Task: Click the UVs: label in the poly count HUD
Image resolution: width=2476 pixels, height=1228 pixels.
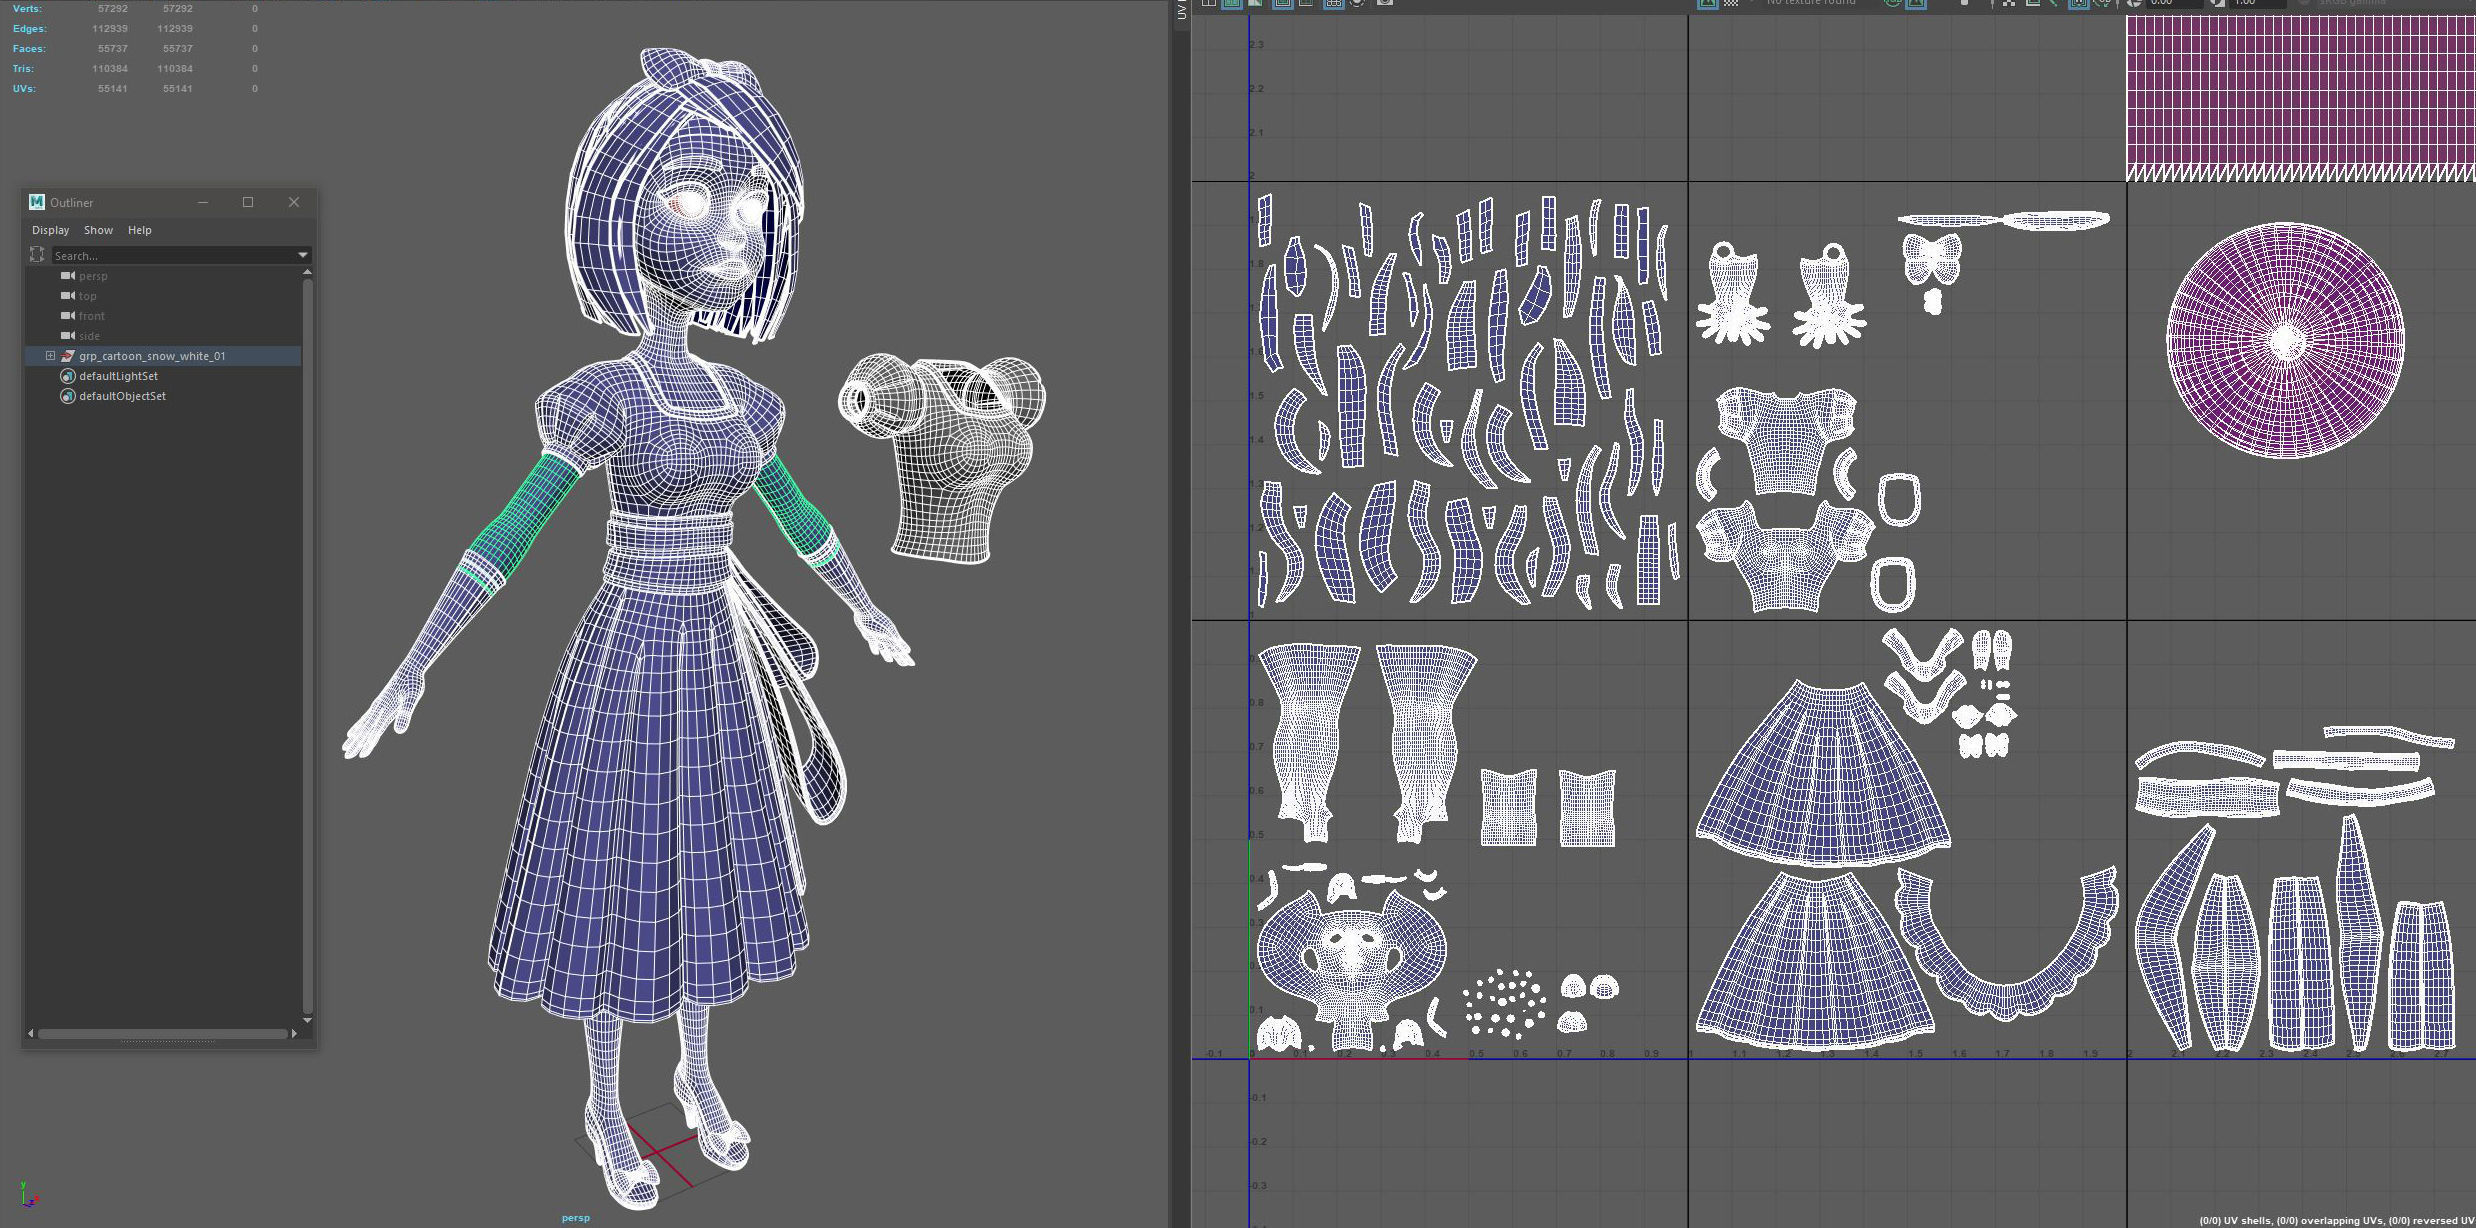Action: pos(24,89)
